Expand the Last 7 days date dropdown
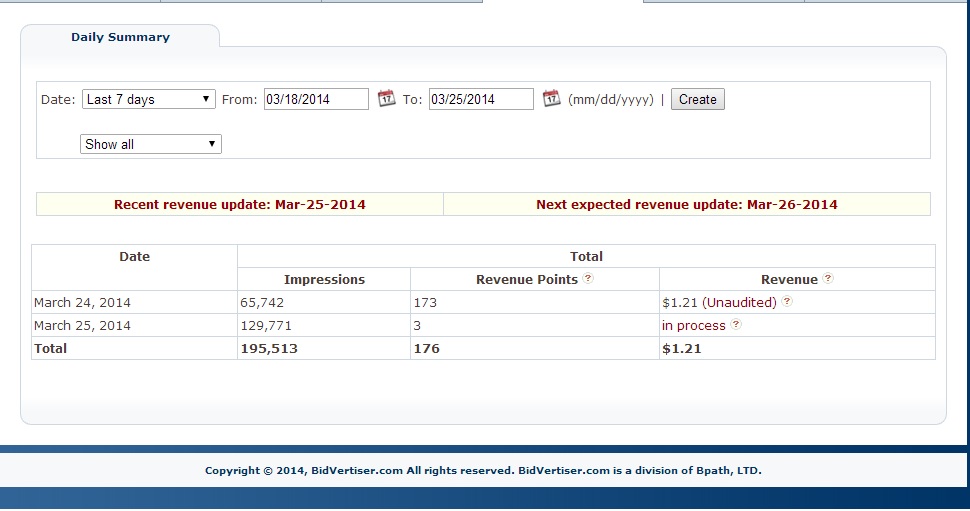 pos(149,99)
